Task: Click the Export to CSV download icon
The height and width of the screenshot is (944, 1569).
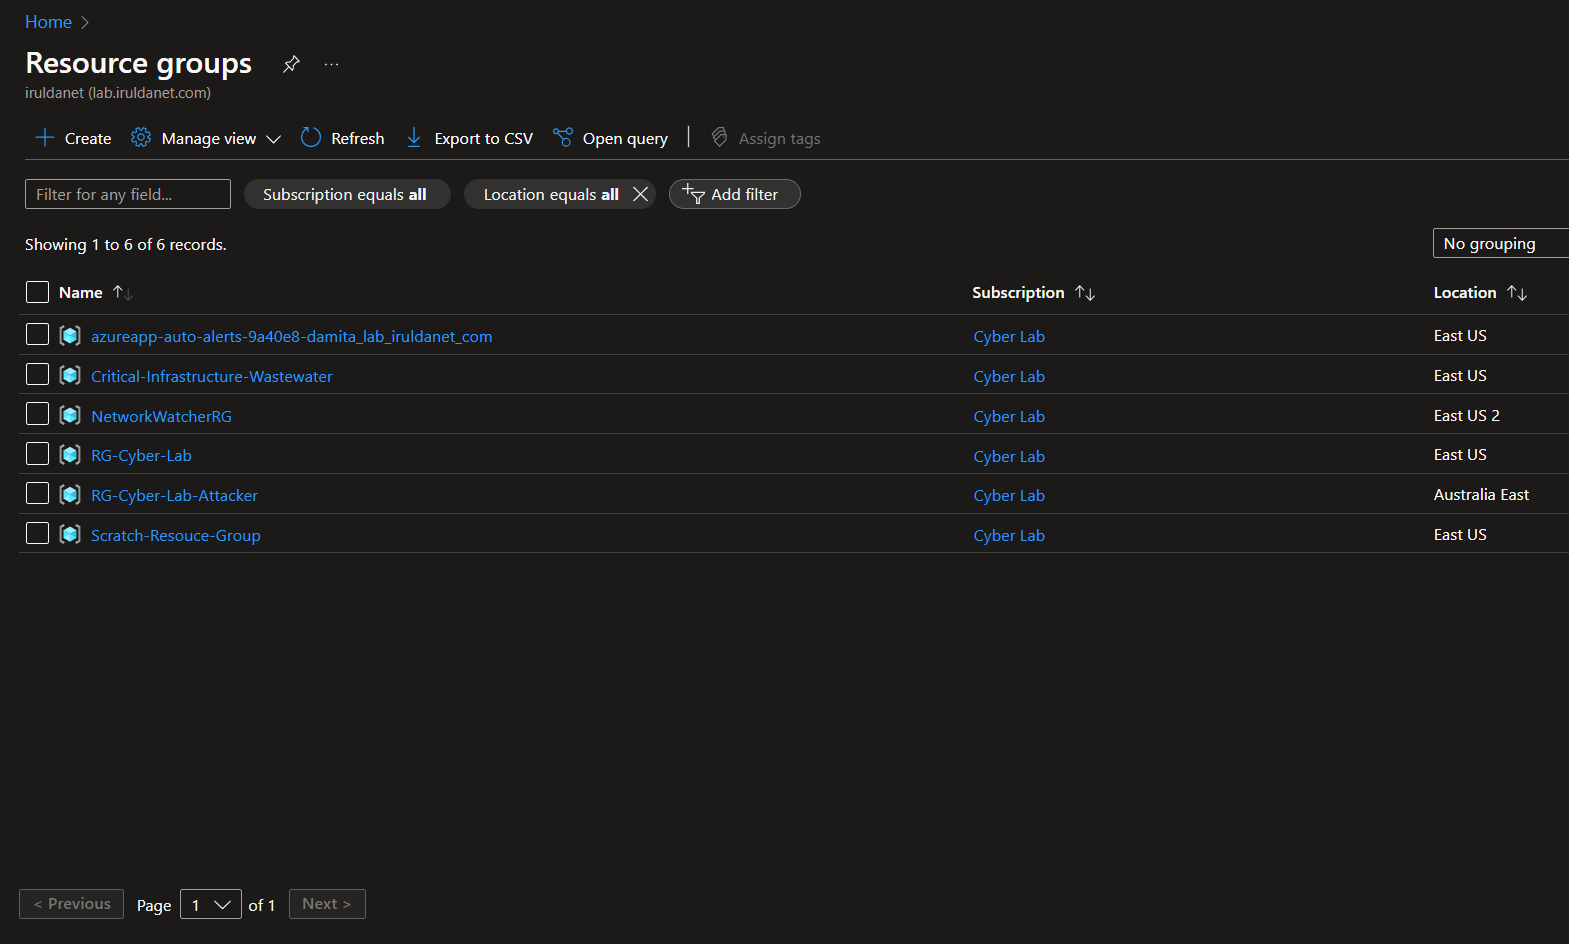Action: pos(414,138)
